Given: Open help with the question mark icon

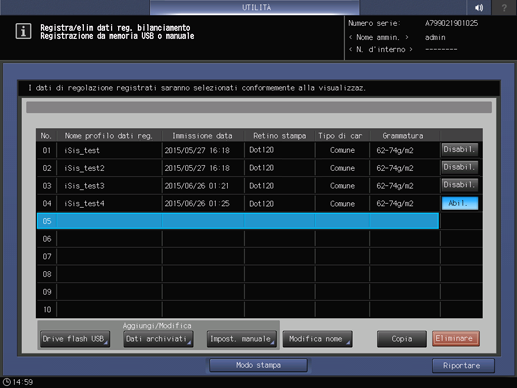Looking at the screenshot, I should [x=504, y=7].
